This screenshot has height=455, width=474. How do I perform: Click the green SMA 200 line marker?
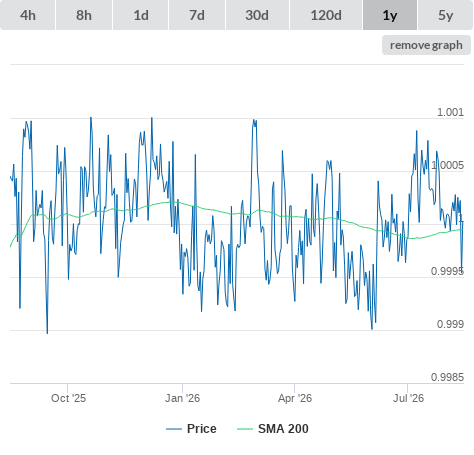tap(245, 429)
